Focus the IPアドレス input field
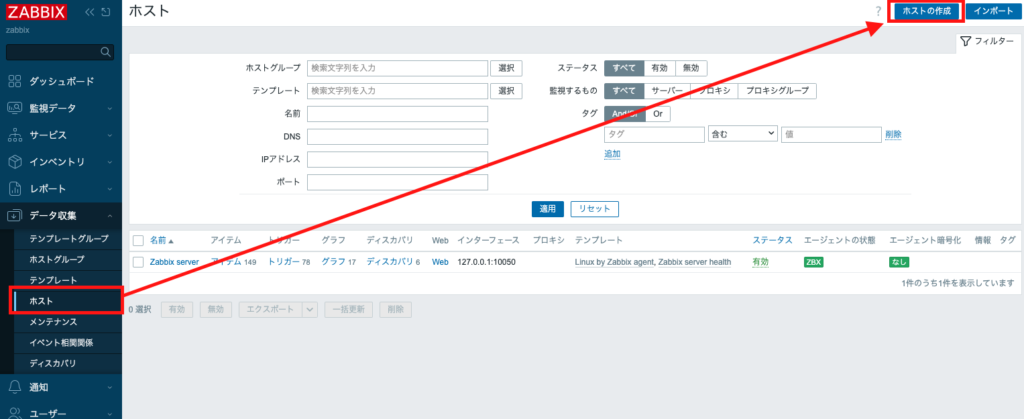Viewport: 1024px width, 419px height. [398, 159]
